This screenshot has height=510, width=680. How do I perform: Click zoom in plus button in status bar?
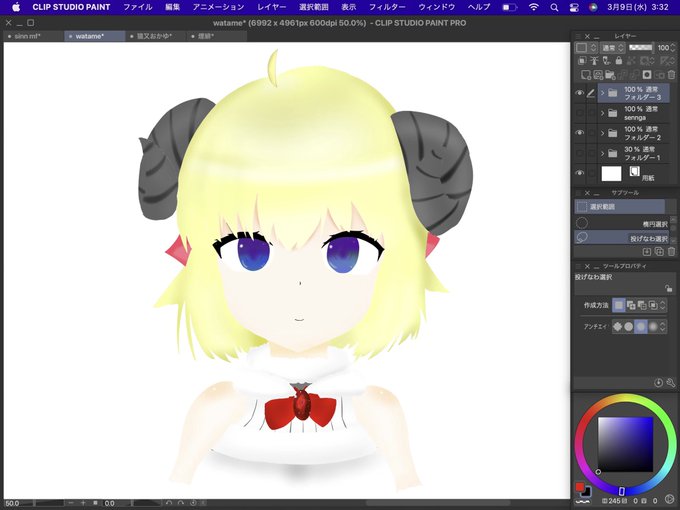coord(83,503)
